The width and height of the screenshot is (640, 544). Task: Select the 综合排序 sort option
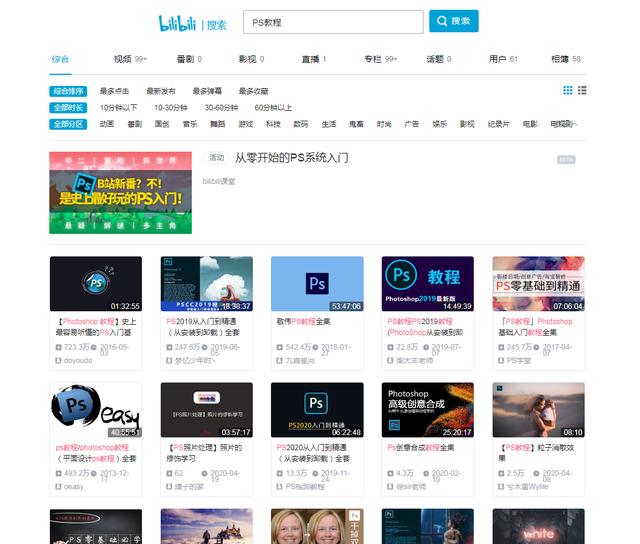coord(68,91)
